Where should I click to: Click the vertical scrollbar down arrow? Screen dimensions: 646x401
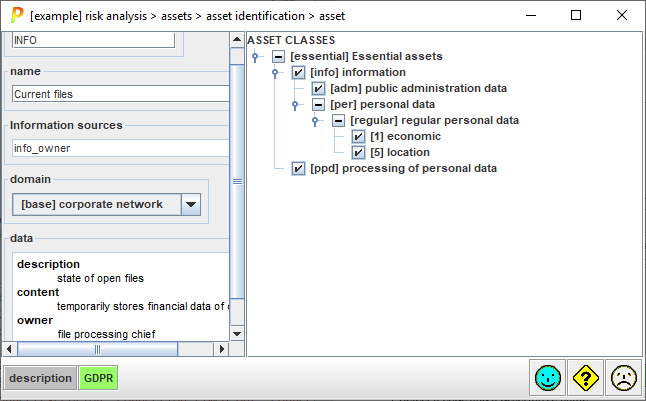coord(237,333)
